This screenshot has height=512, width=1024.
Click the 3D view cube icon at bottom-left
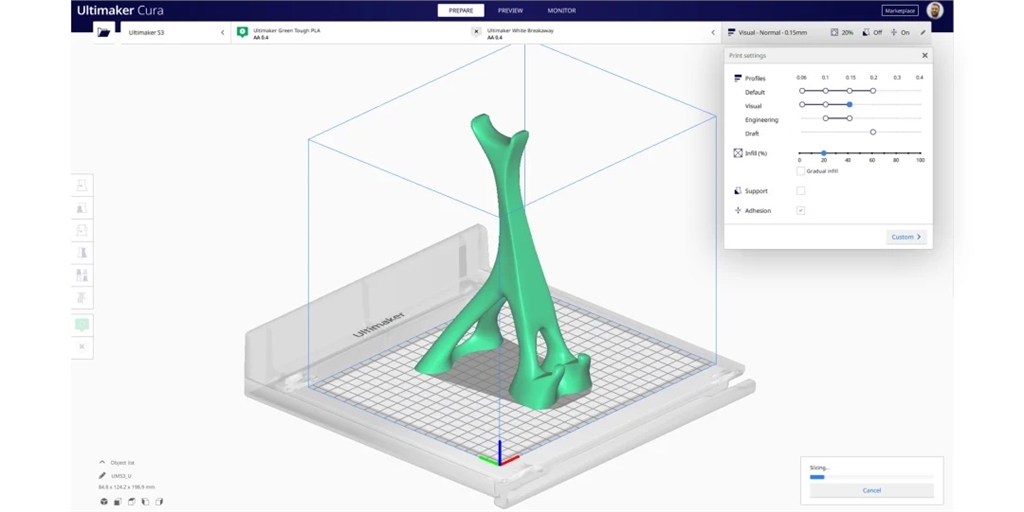click(104, 501)
